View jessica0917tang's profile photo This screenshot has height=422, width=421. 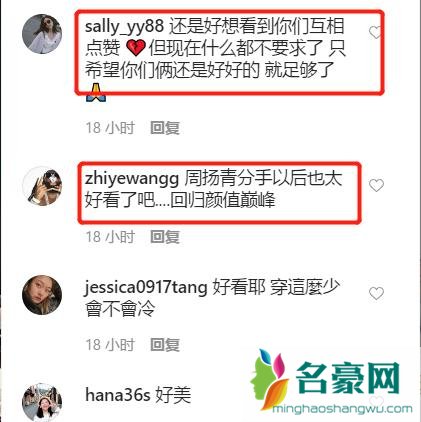pos(42,295)
